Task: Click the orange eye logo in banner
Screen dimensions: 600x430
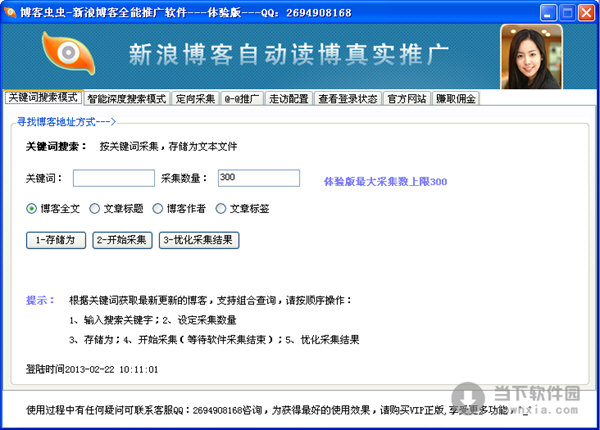Action: click(x=68, y=53)
